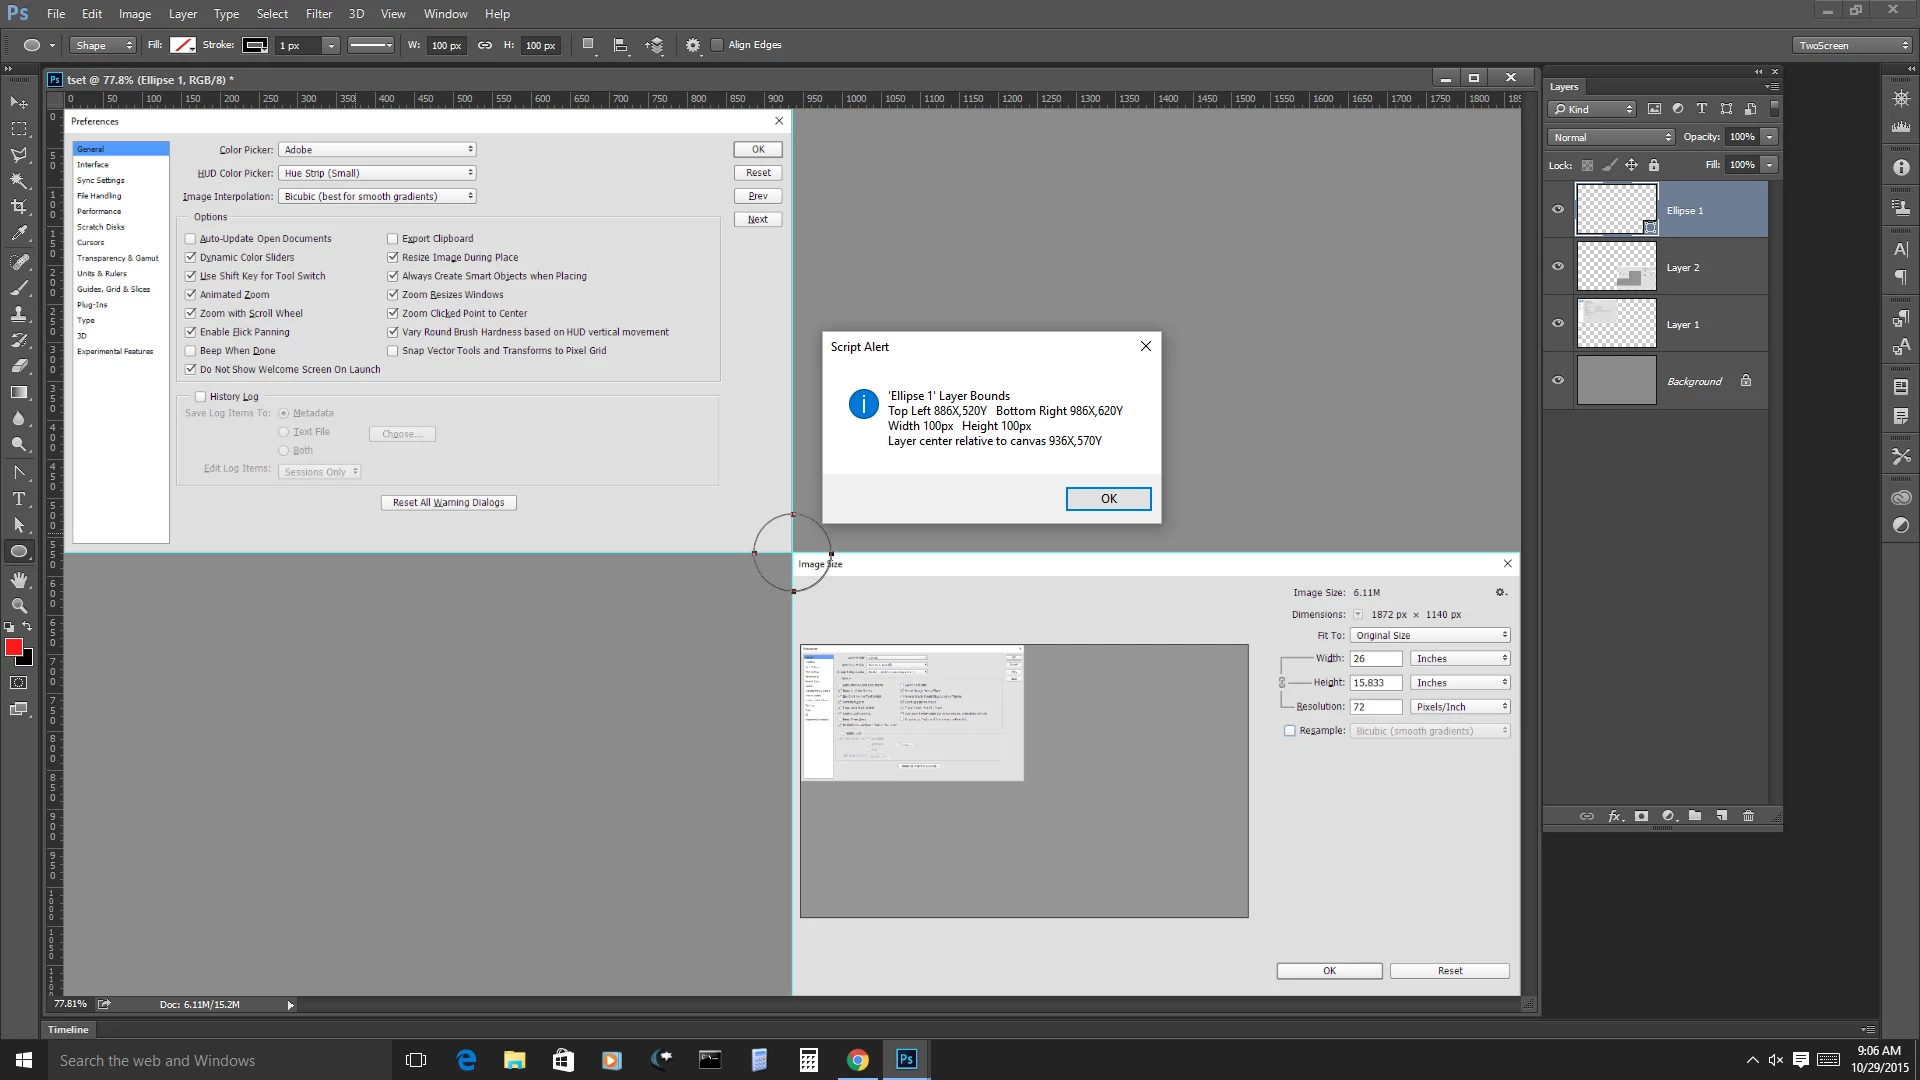Open the Layer menu
Viewport: 1920px width, 1080px height.
tap(182, 14)
